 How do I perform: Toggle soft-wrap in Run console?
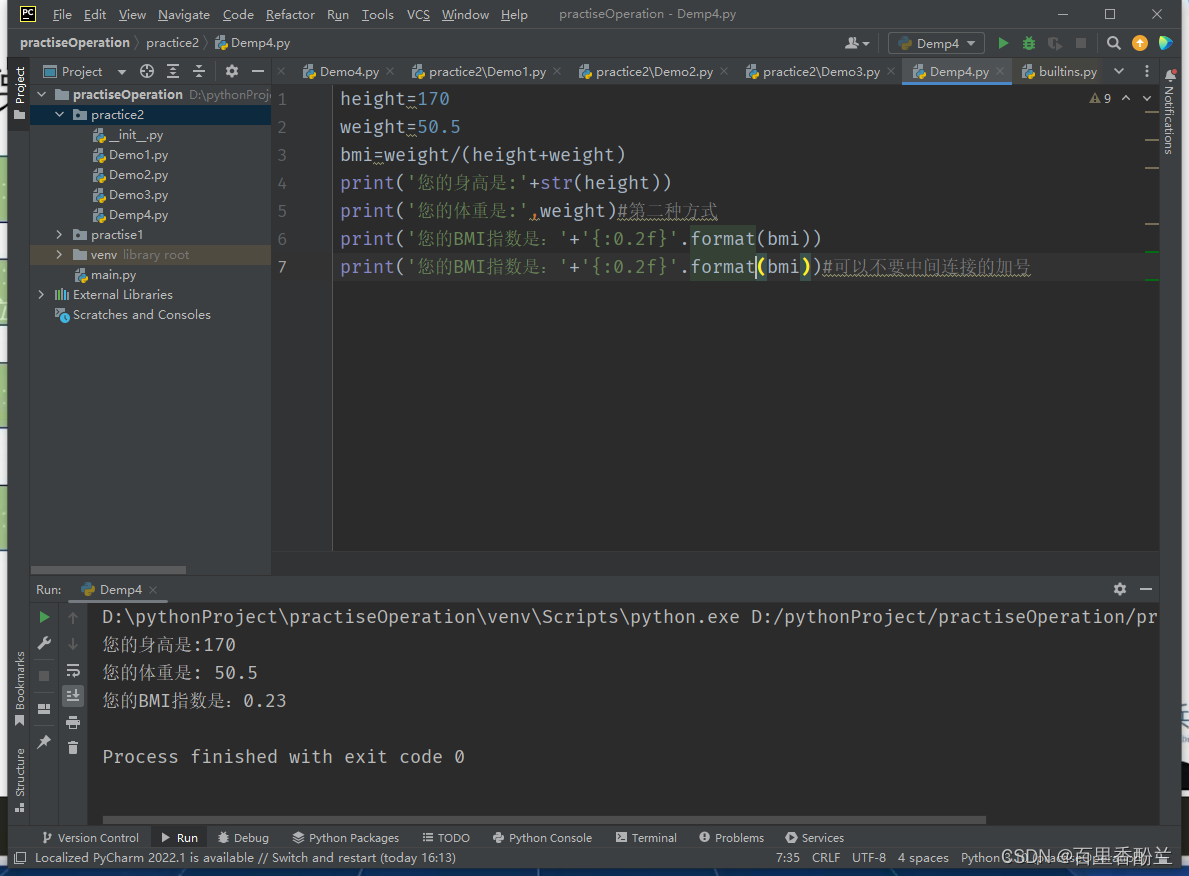73,670
